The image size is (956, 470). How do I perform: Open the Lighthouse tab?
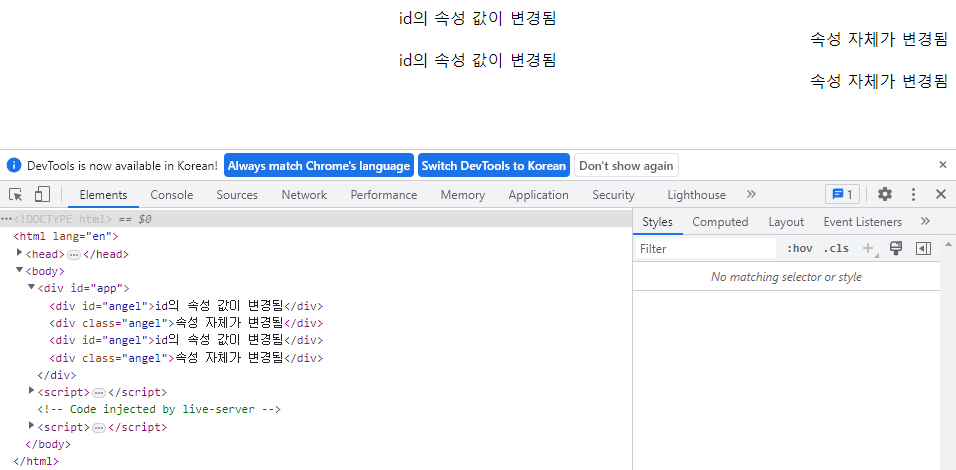pos(696,195)
